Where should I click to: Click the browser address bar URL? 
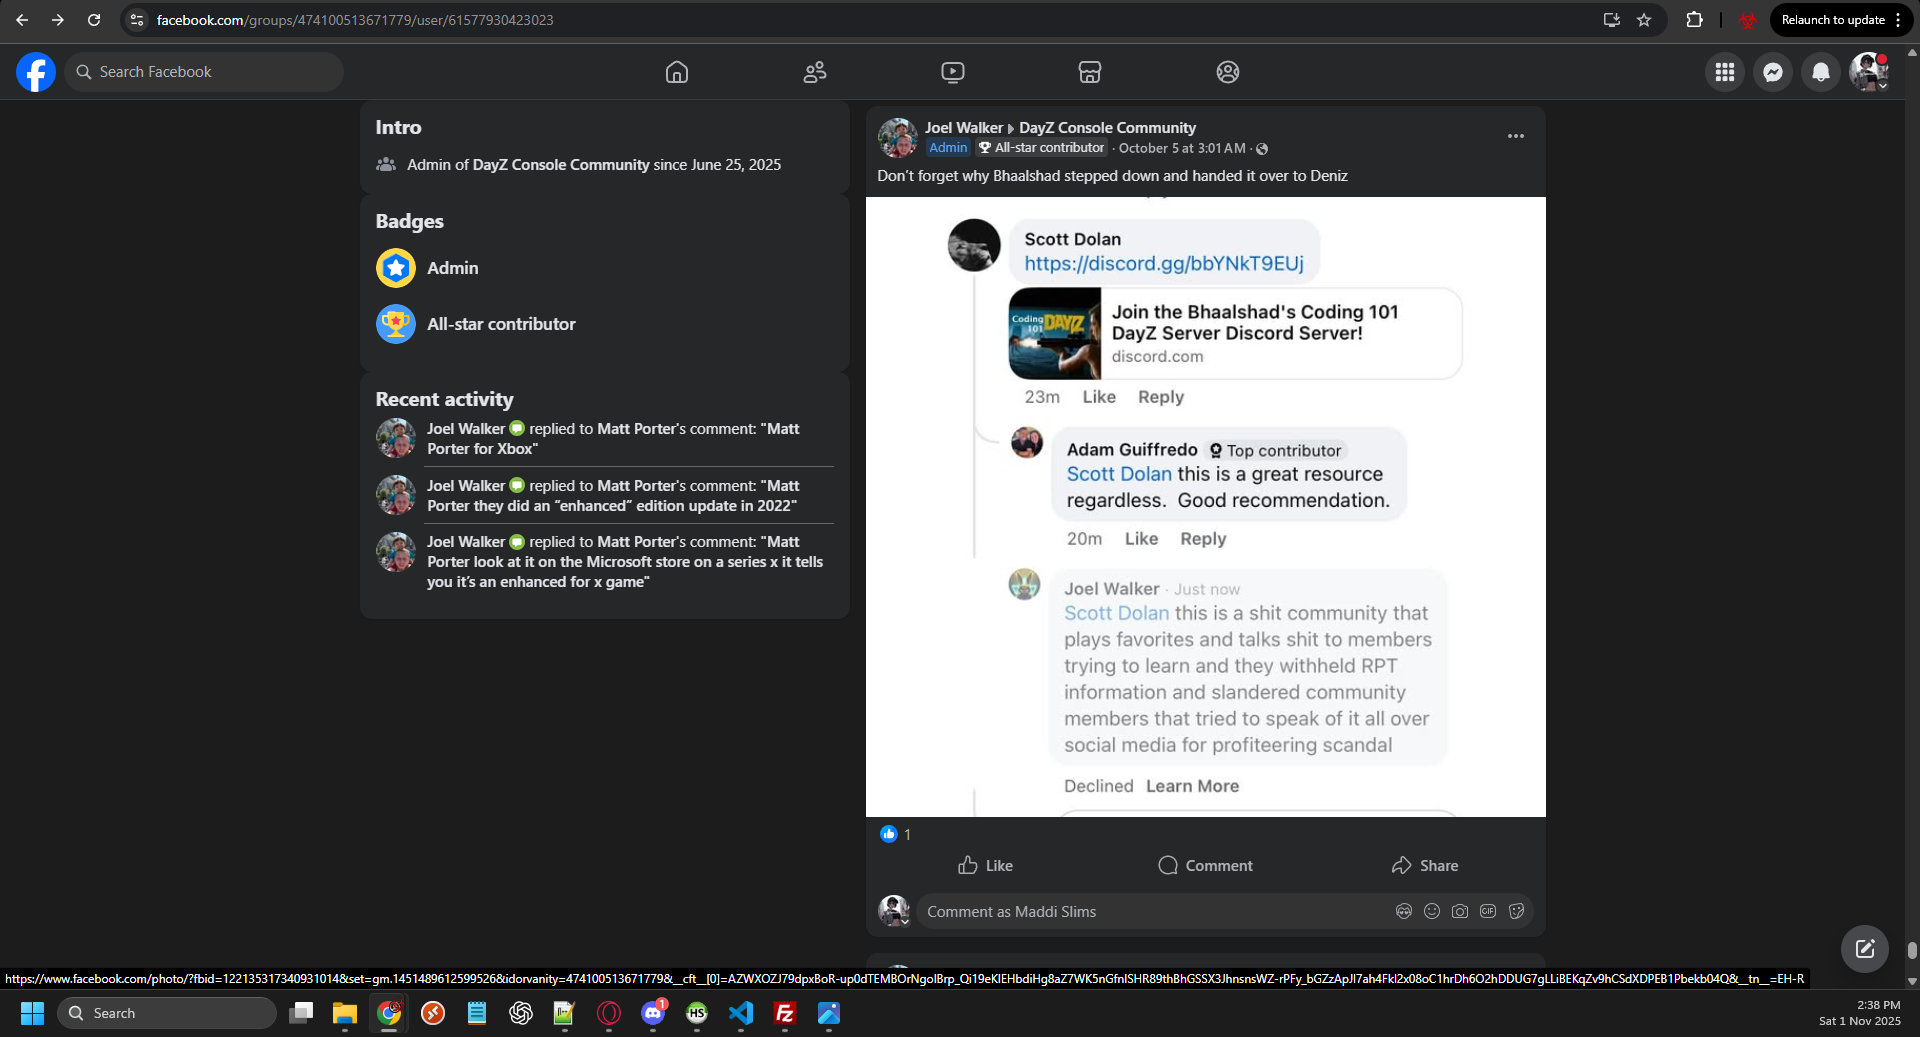tap(355, 20)
